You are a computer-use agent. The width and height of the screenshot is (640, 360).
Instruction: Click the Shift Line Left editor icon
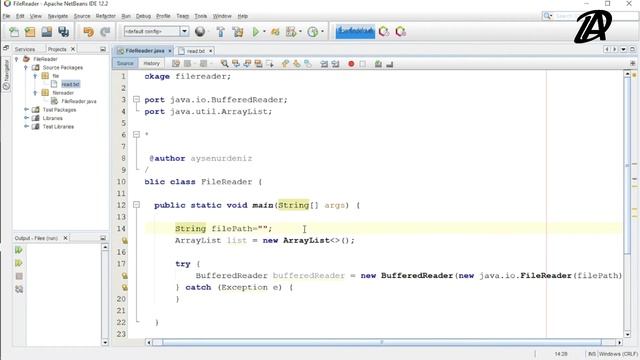pyautogui.click(x=324, y=64)
